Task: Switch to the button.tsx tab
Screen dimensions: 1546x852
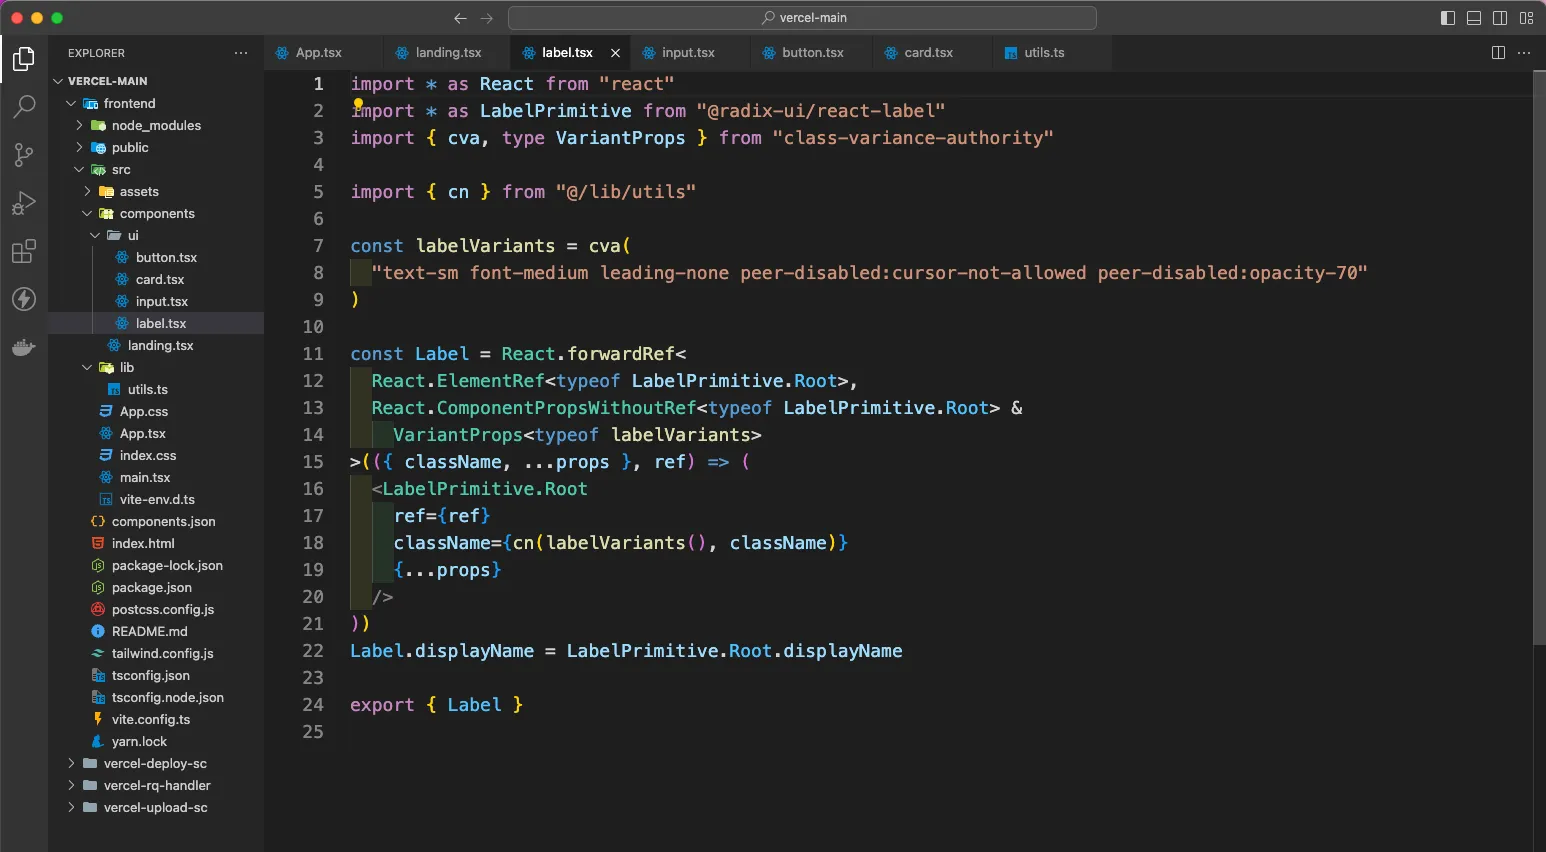Action: pos(812,53)
